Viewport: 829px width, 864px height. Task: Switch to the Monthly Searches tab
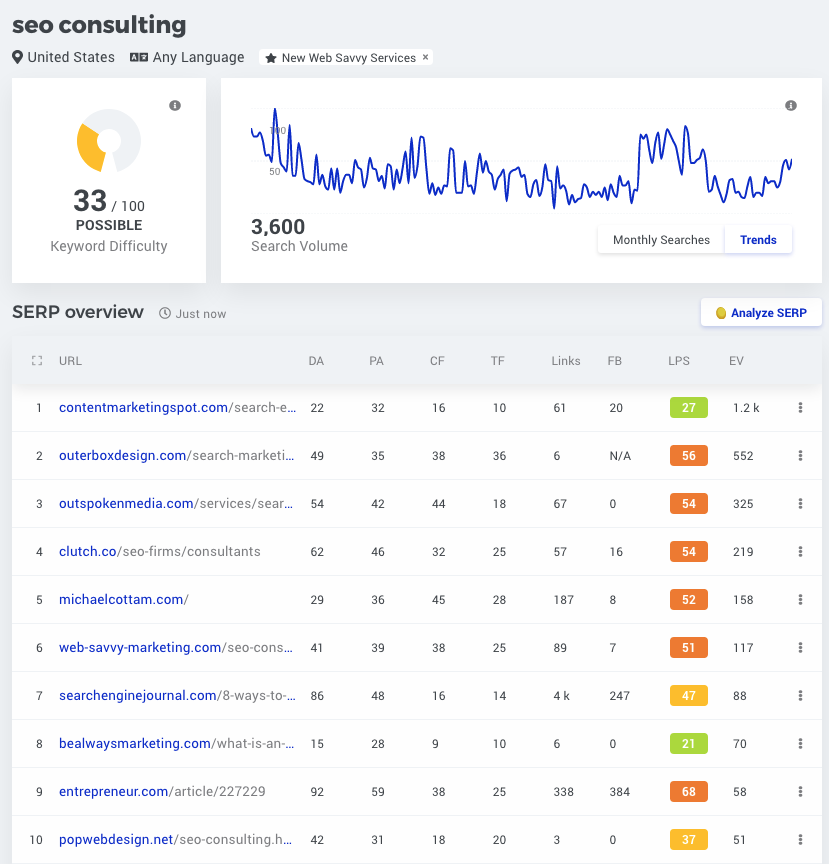pos(661,240)
